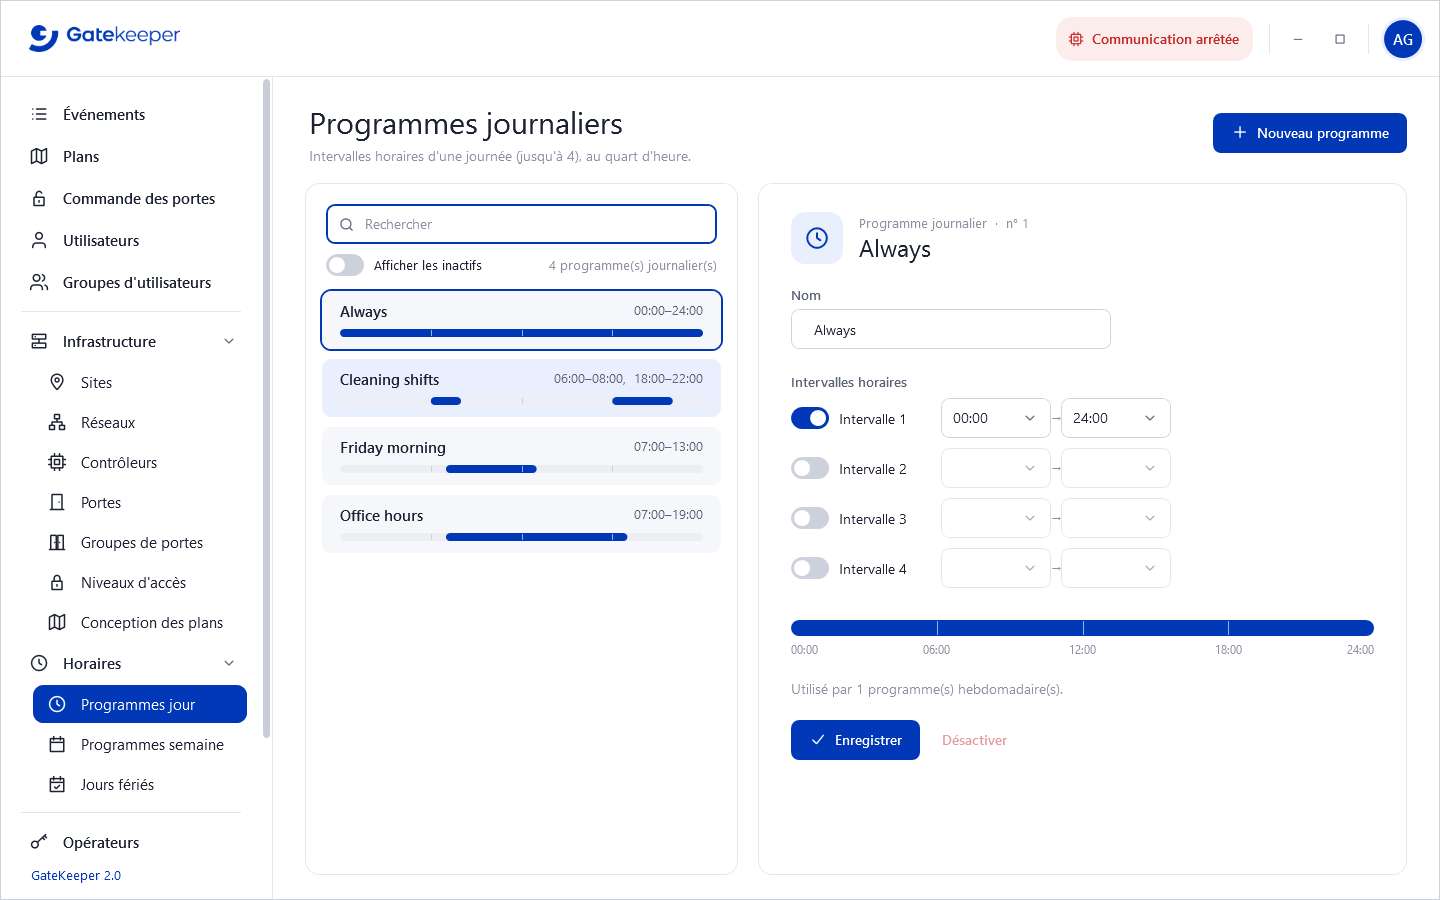The width and height of the screenshot is (1440, 900).
Task: Select Friday morning program in list
Action: pyautogui.click(x=521, y=456)
